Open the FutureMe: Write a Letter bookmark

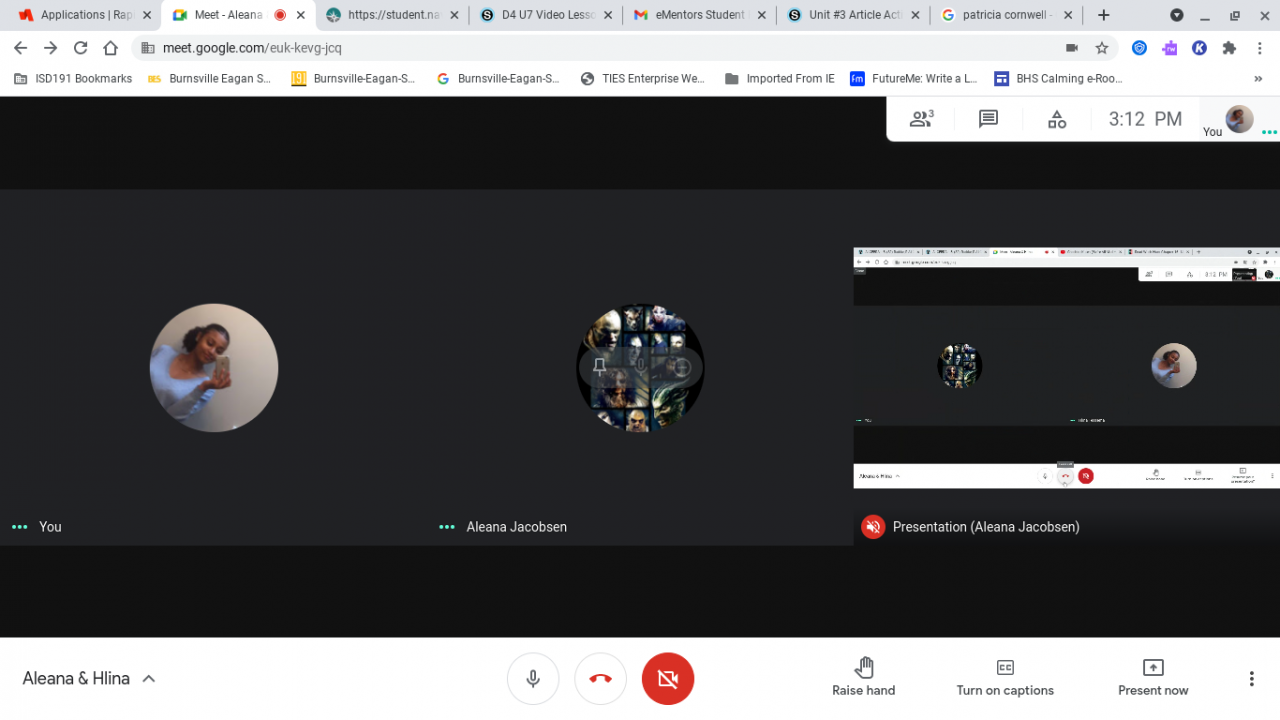913,79
